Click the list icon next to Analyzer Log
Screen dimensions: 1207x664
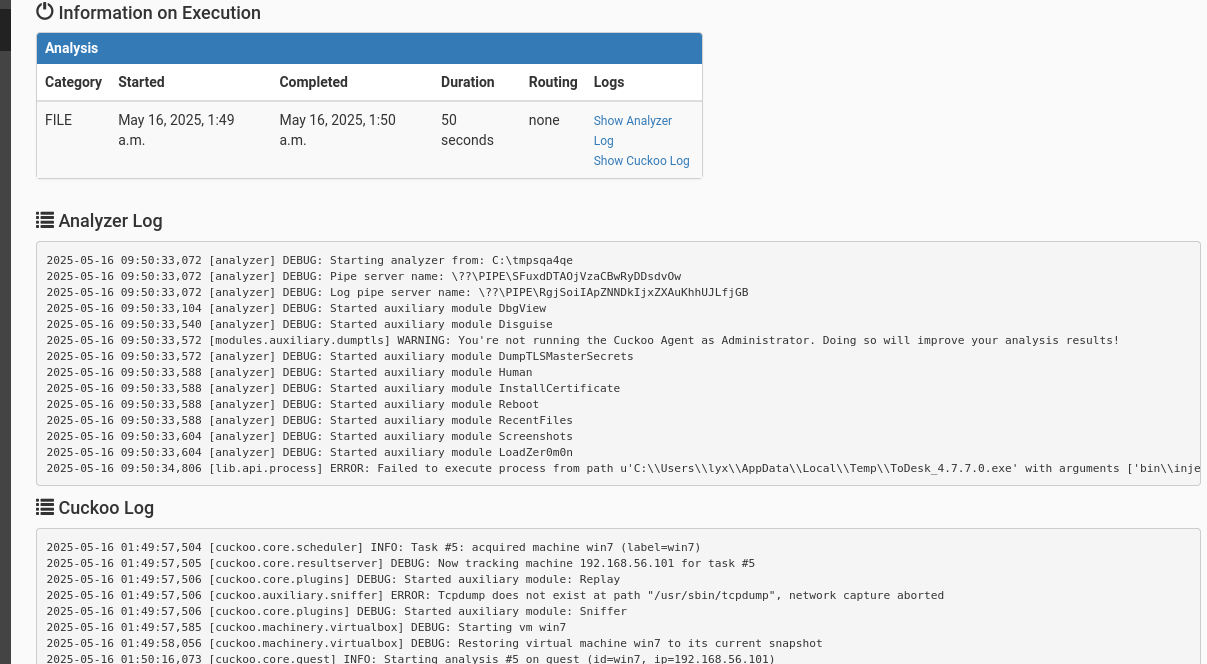click(45, 220)
